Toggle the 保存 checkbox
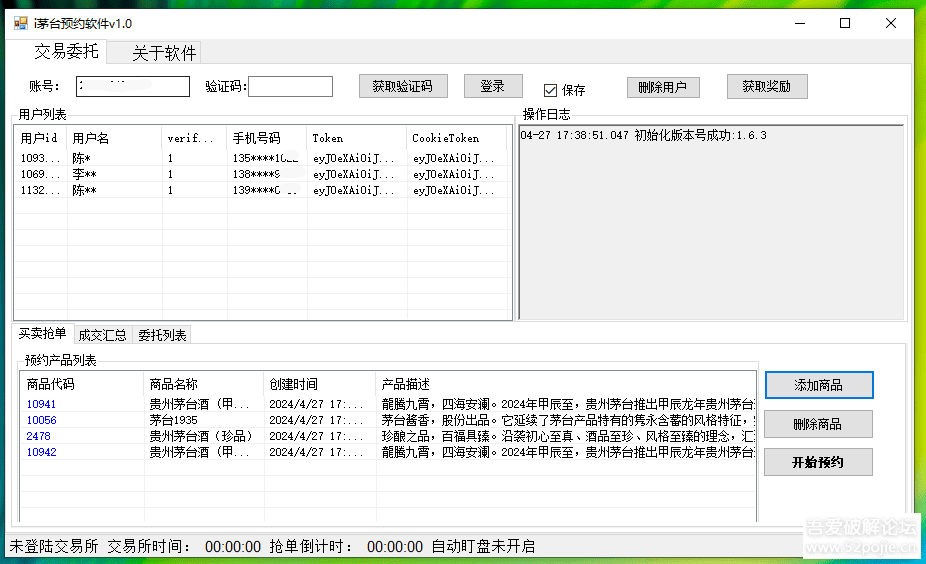 550,90
